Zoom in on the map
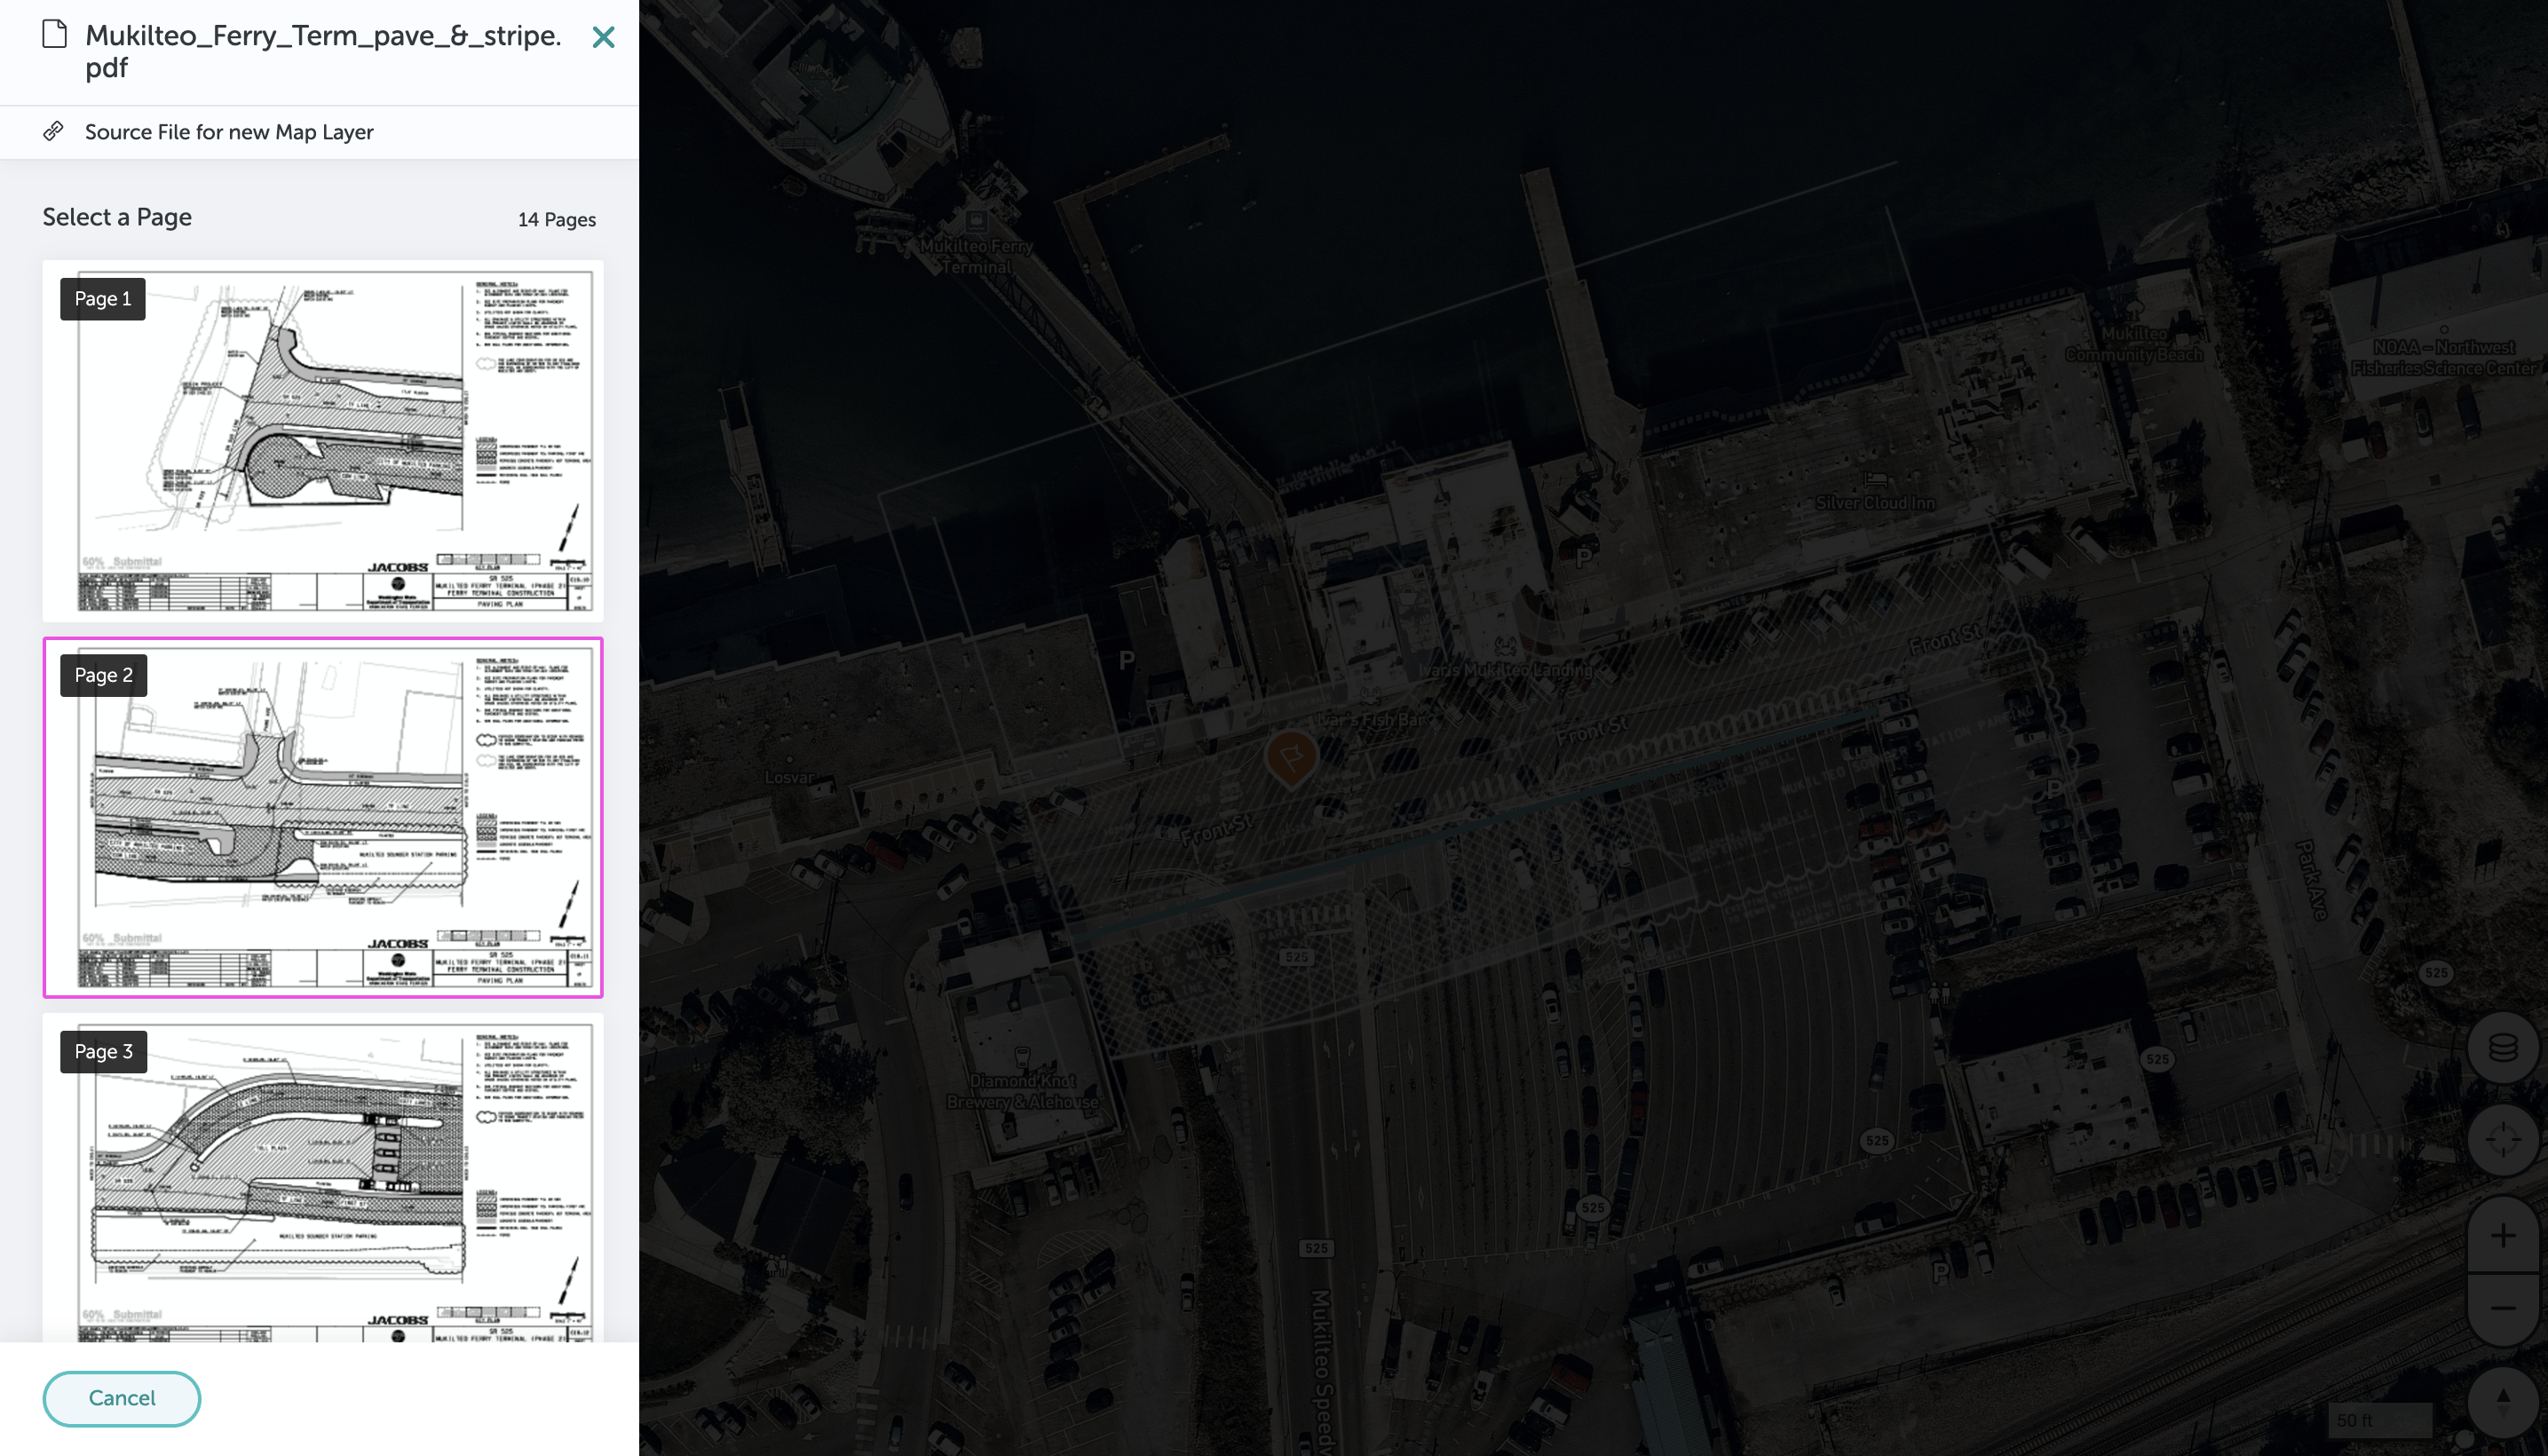Viewport: 2548px width, 1456px height. tap(2503, 1235)
